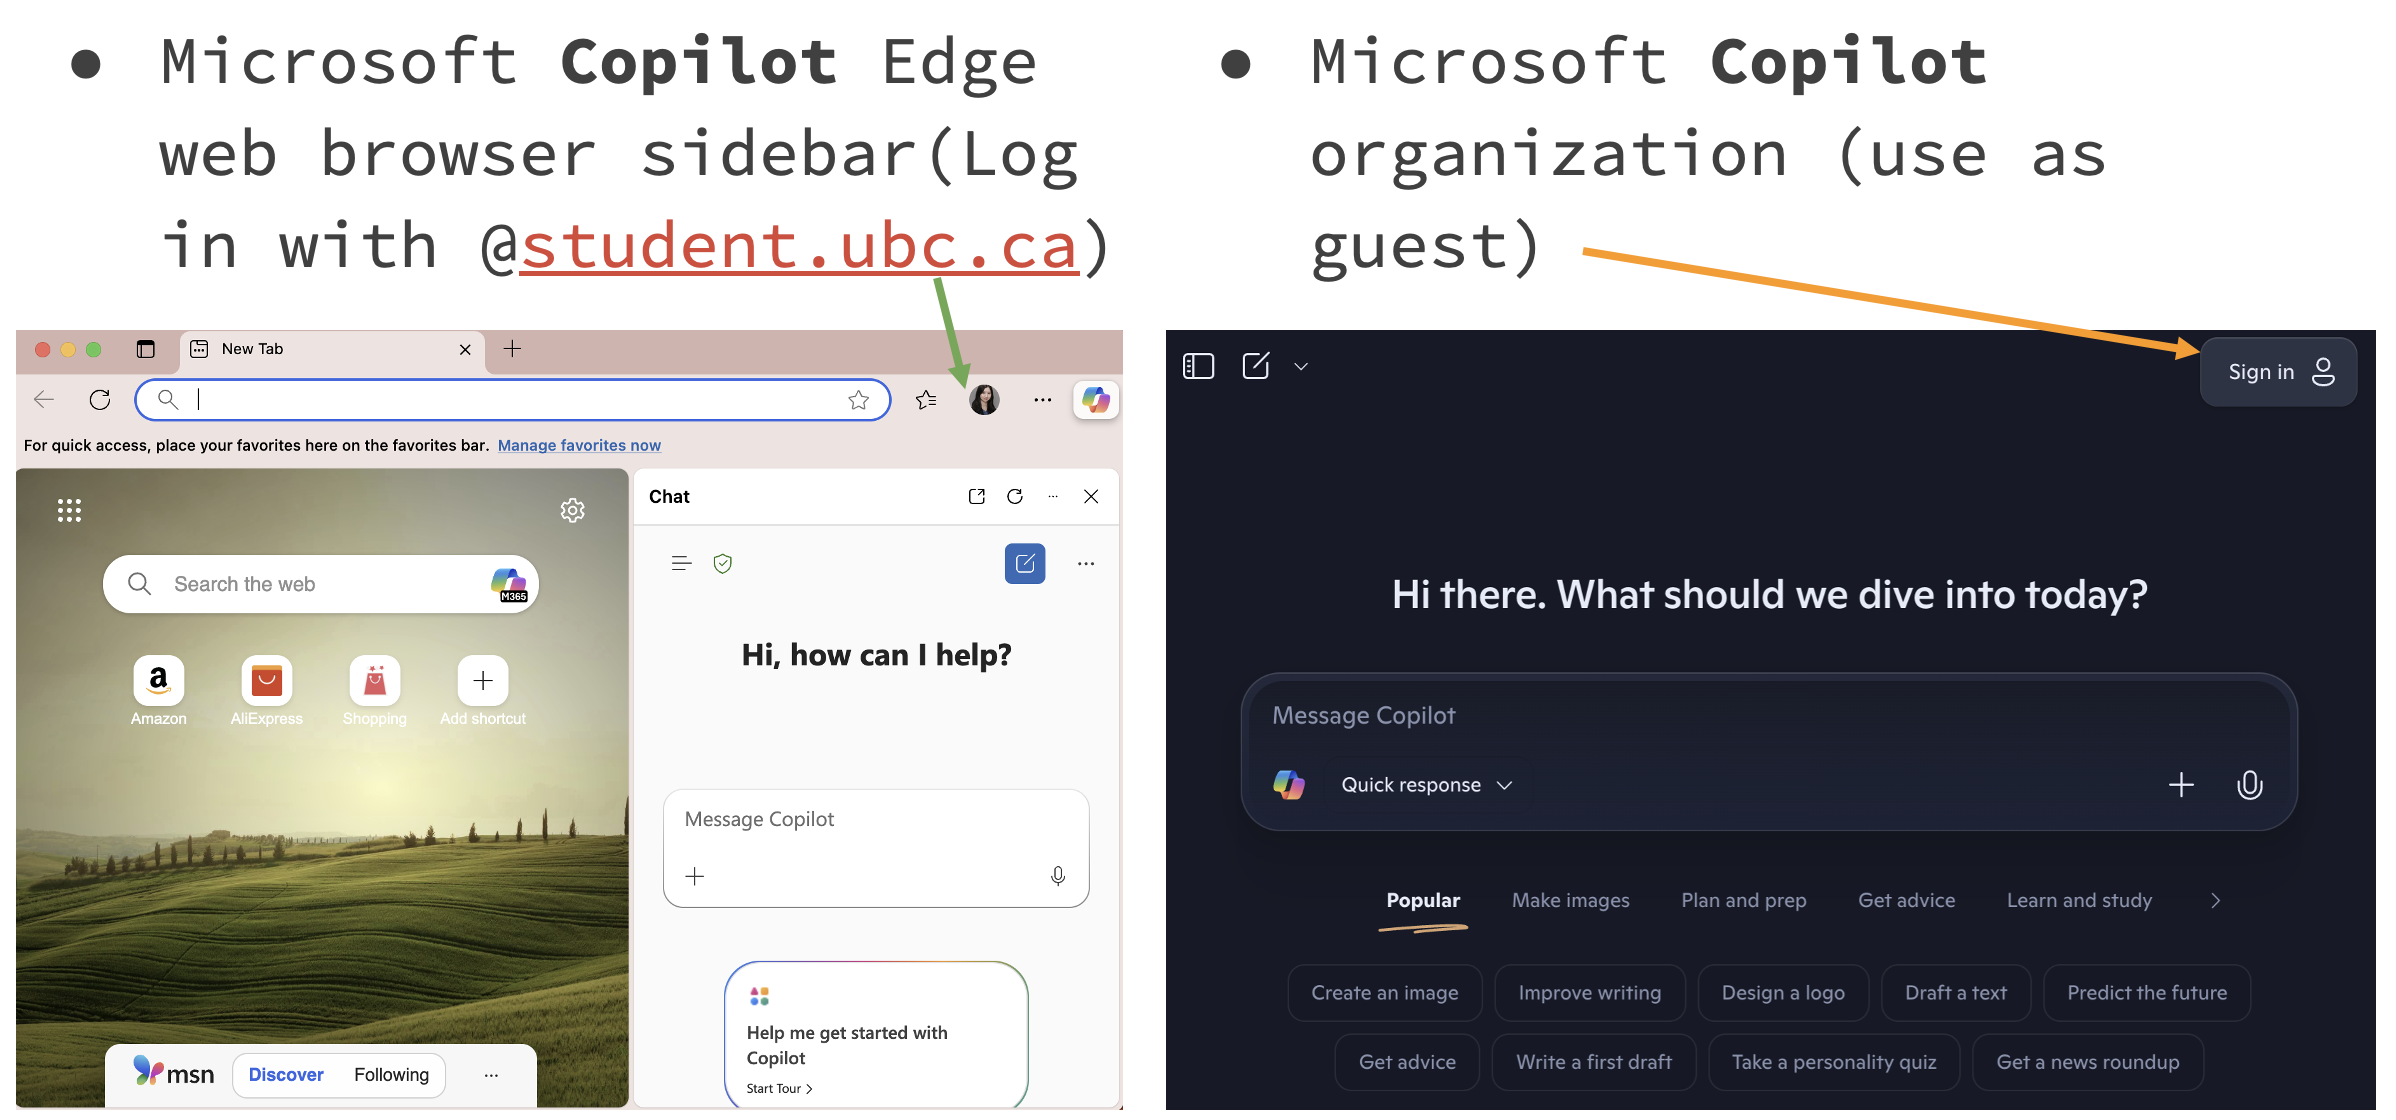Open the favorites list icon
2396x1120 pixels.
tap(926, 400)
